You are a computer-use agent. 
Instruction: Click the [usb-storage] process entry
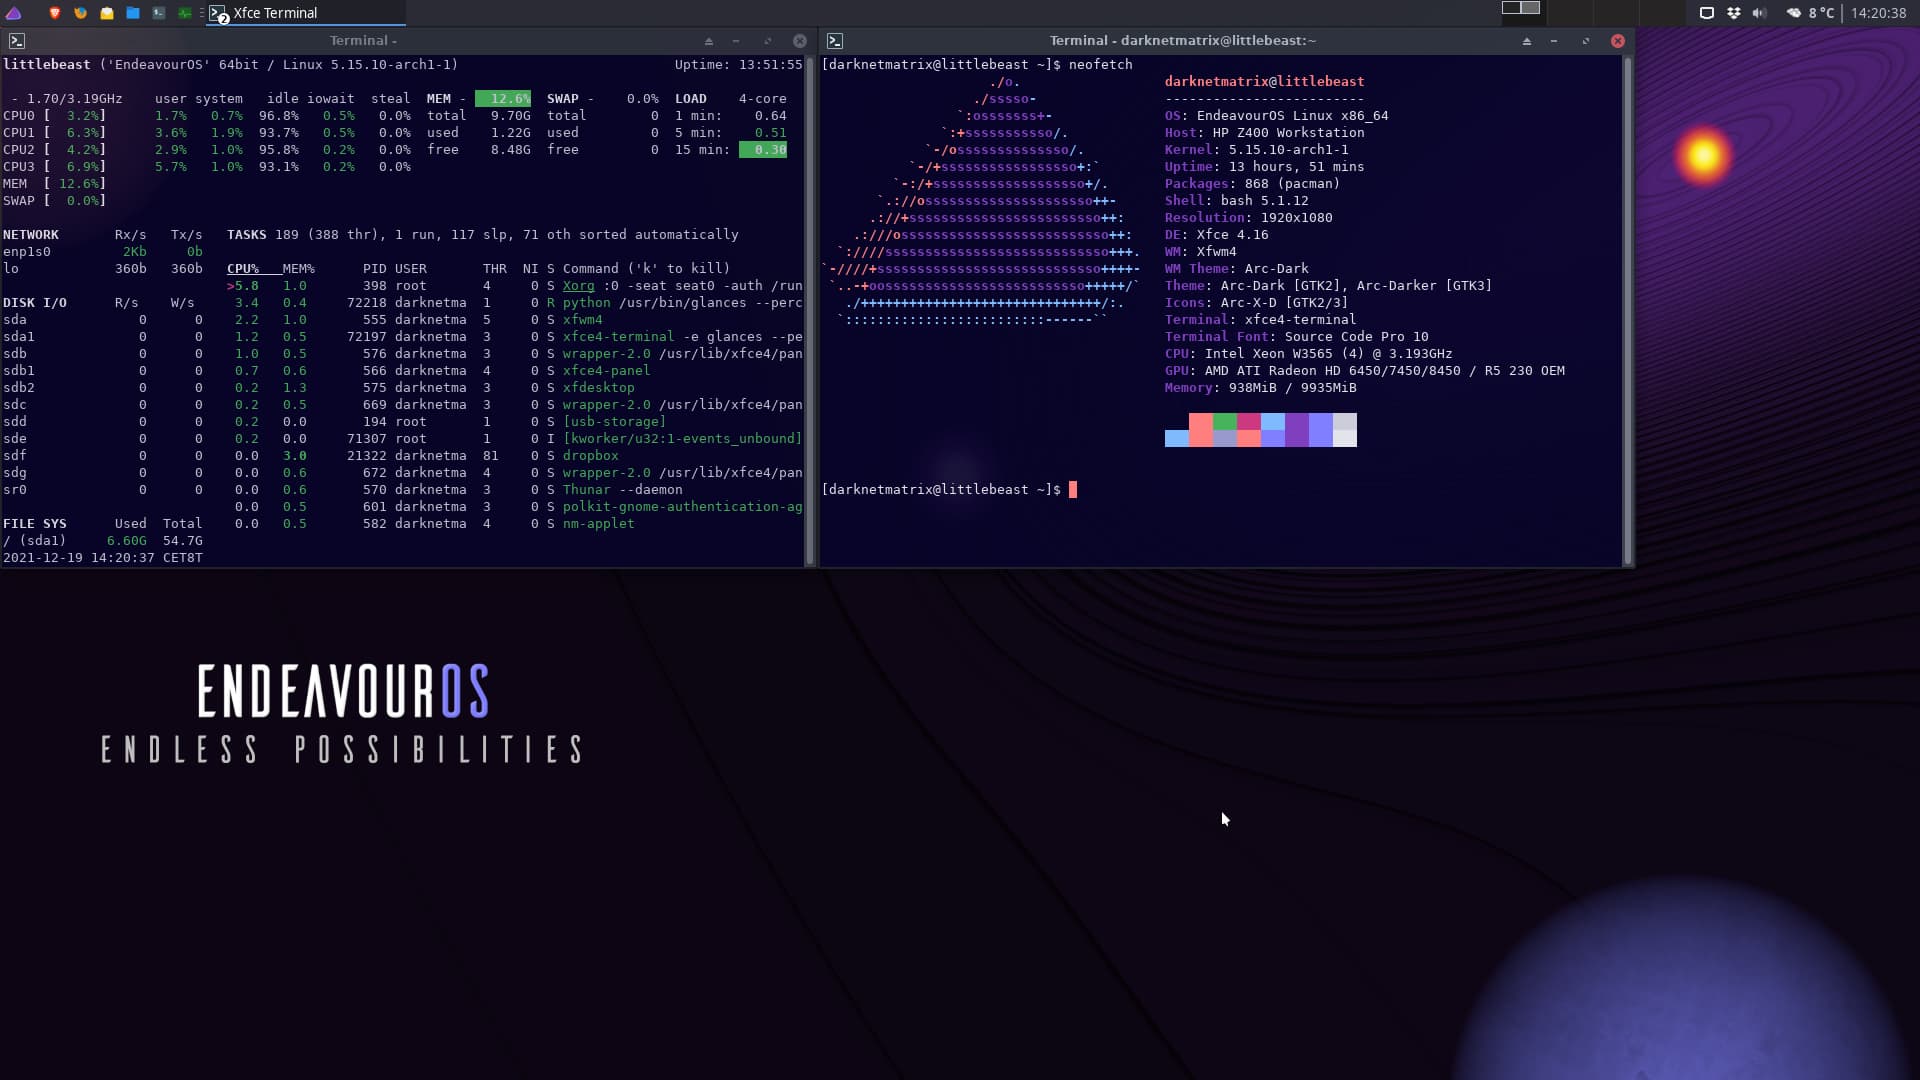[x=615, y=421]
